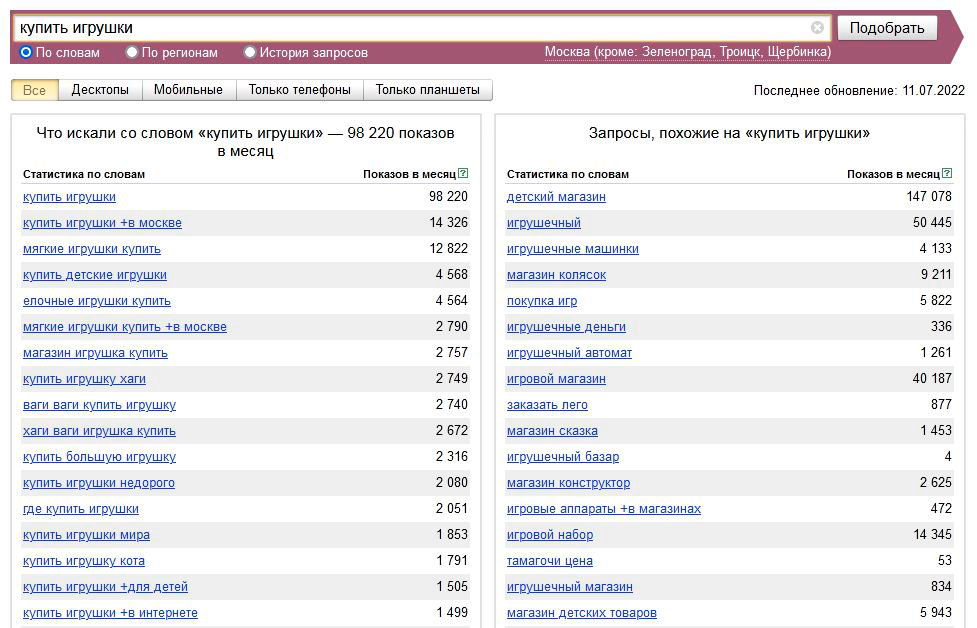This screenshot has height=628, width=977.
Task: Open help icon beside left 'Показов в месяц'
Action: coord(463,174)
